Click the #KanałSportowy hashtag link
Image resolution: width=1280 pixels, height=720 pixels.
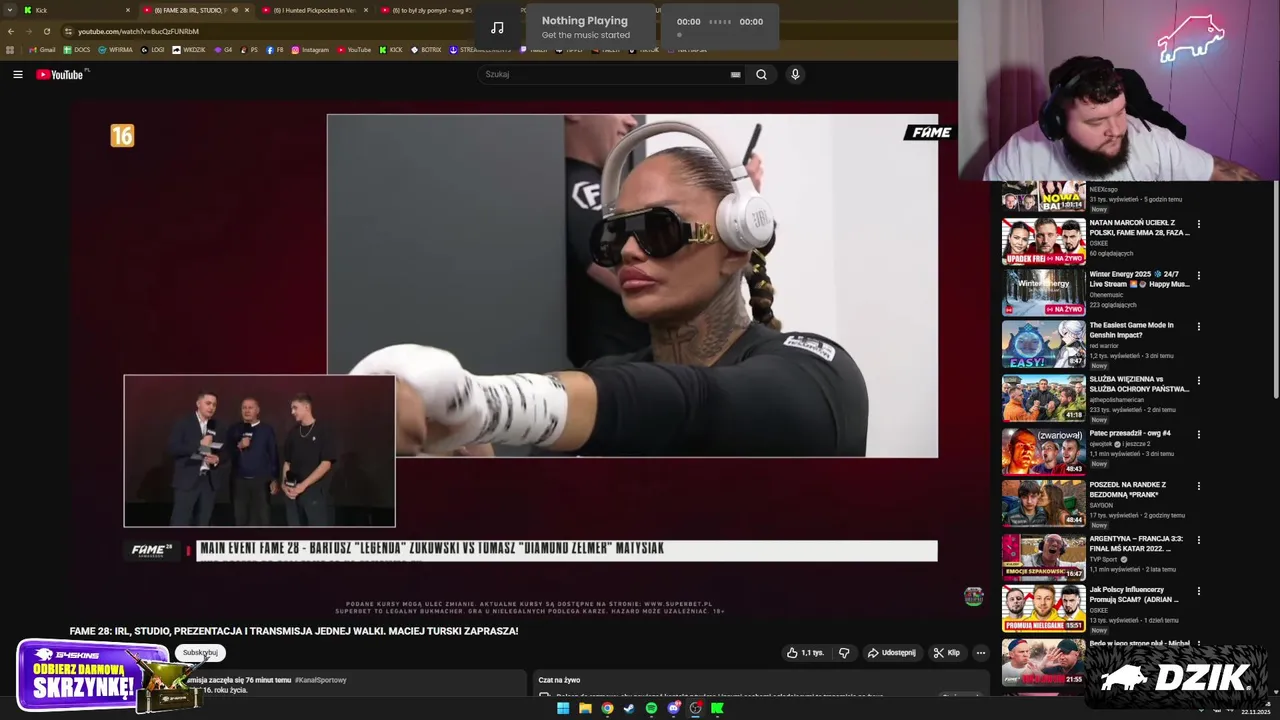(320, 680)
